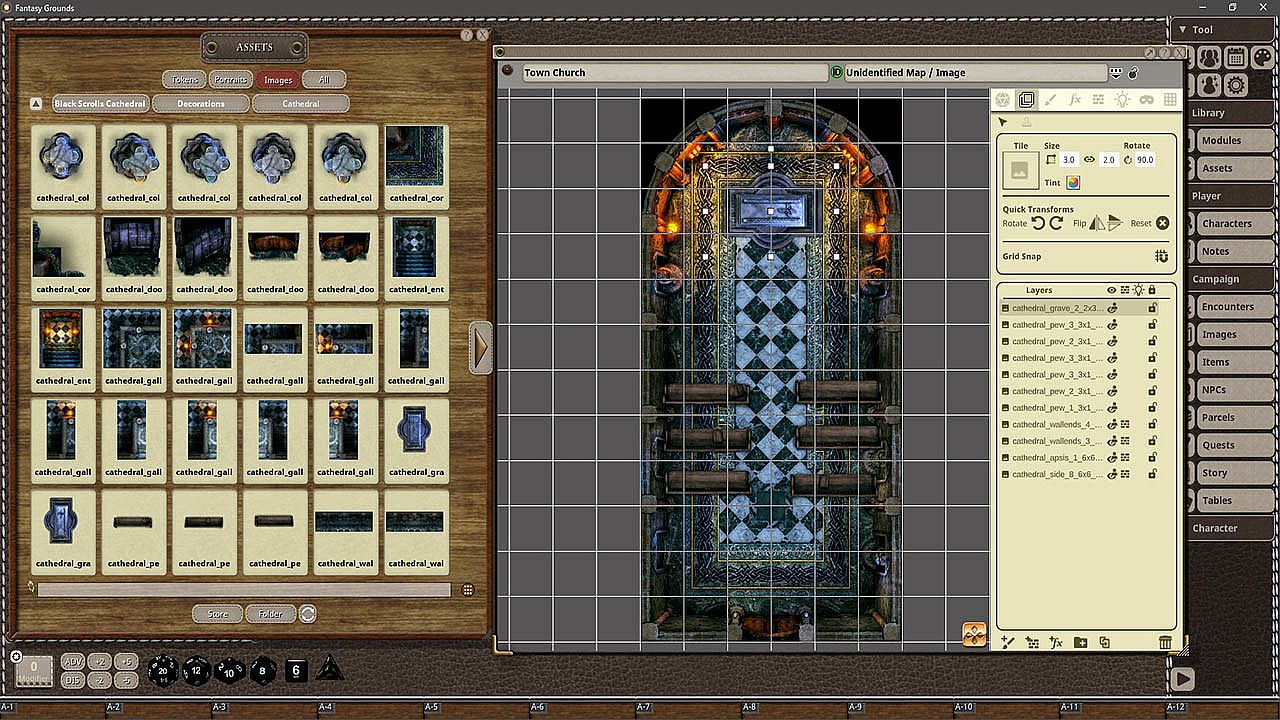This screenshot has width=1280, height=720.
Task: Reset the tile transforms
Action: coord(1162,223)
